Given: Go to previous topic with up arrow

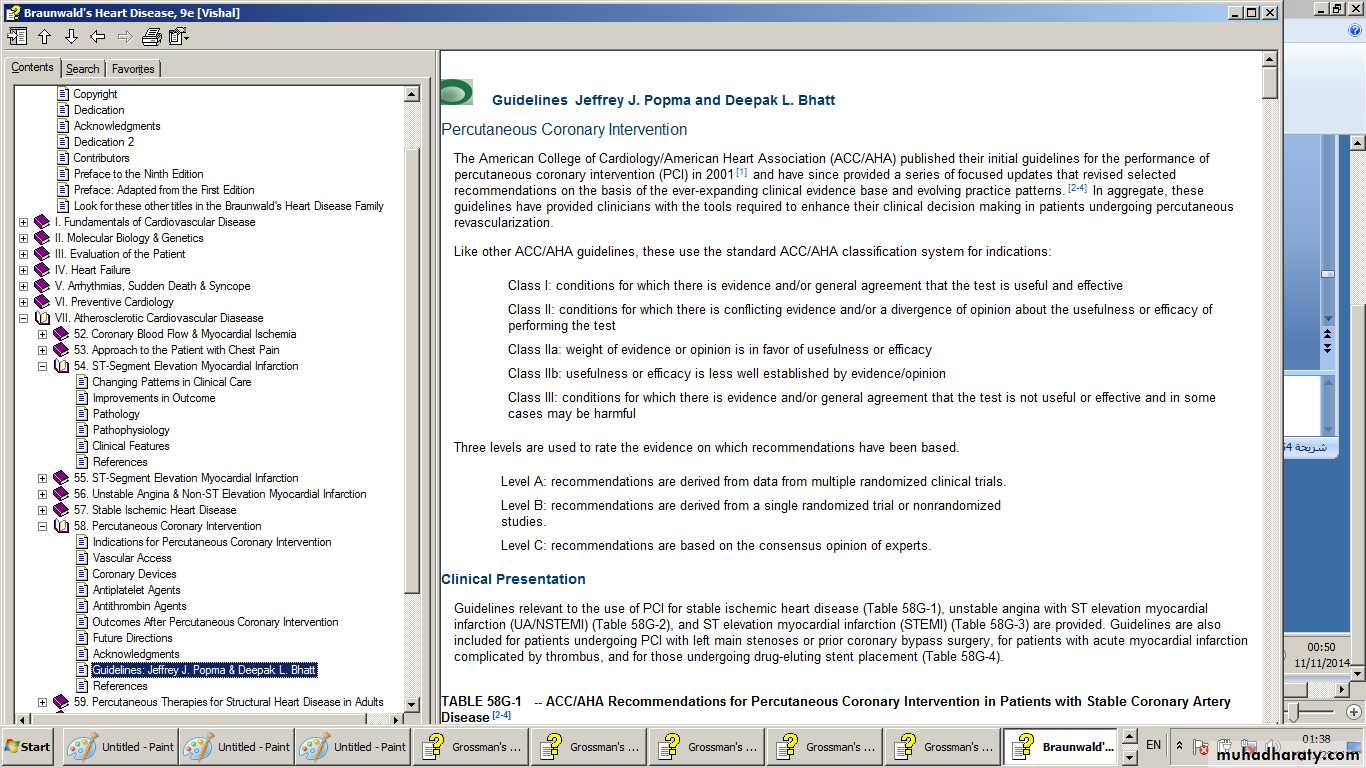Looking at the screenshot, I should pyautogui.click(x=44, y=37).
